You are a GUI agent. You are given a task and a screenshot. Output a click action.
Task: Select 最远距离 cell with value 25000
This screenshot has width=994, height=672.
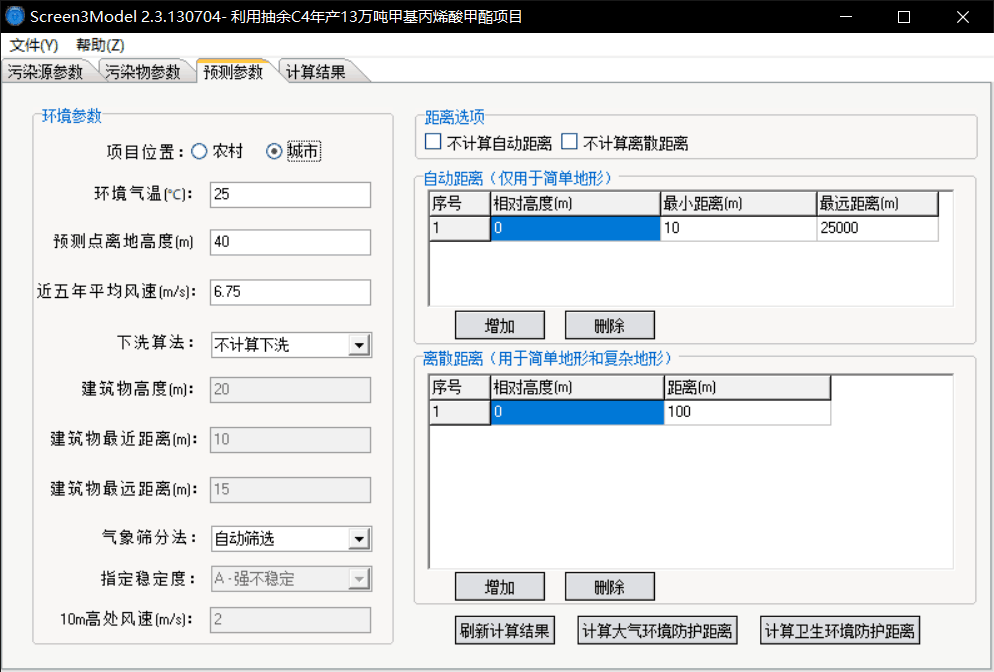[877, 228]
